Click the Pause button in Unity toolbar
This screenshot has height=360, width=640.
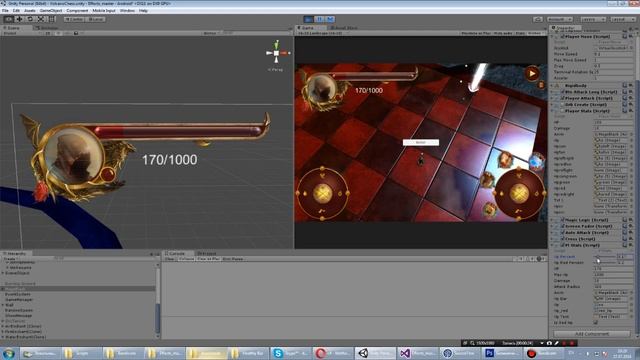(x=320, y=19)
